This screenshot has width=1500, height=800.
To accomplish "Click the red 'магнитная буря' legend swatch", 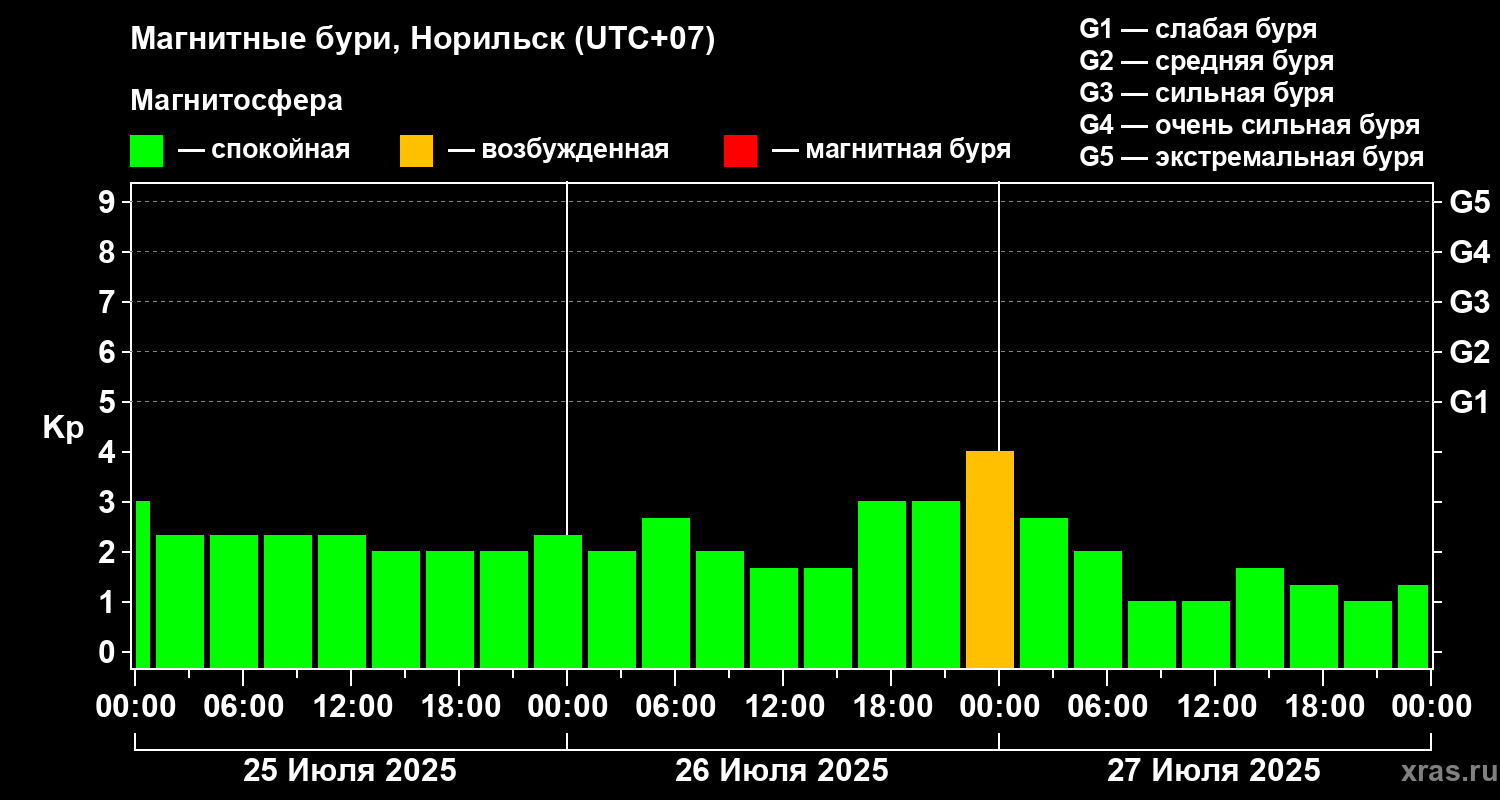I will coord(740,151).
